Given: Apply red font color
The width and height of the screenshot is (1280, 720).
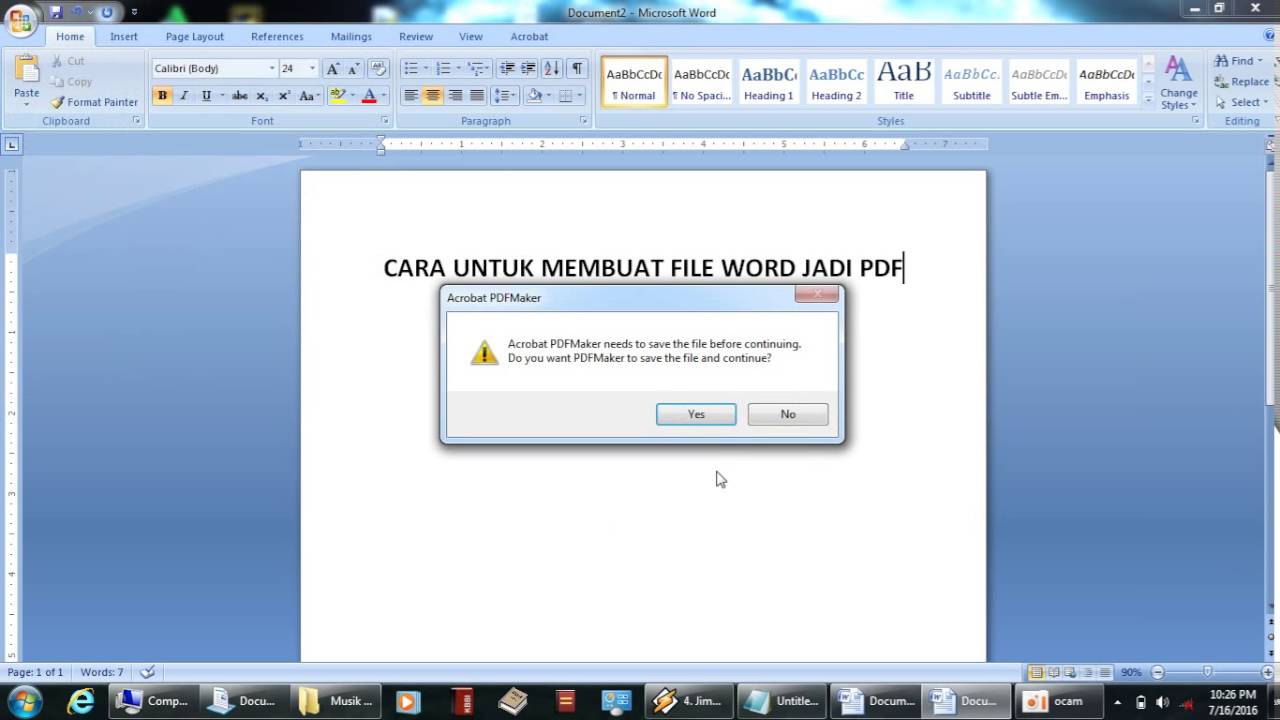Looking at the screenshot, I should pyautogui.click(x=369, y=96).
